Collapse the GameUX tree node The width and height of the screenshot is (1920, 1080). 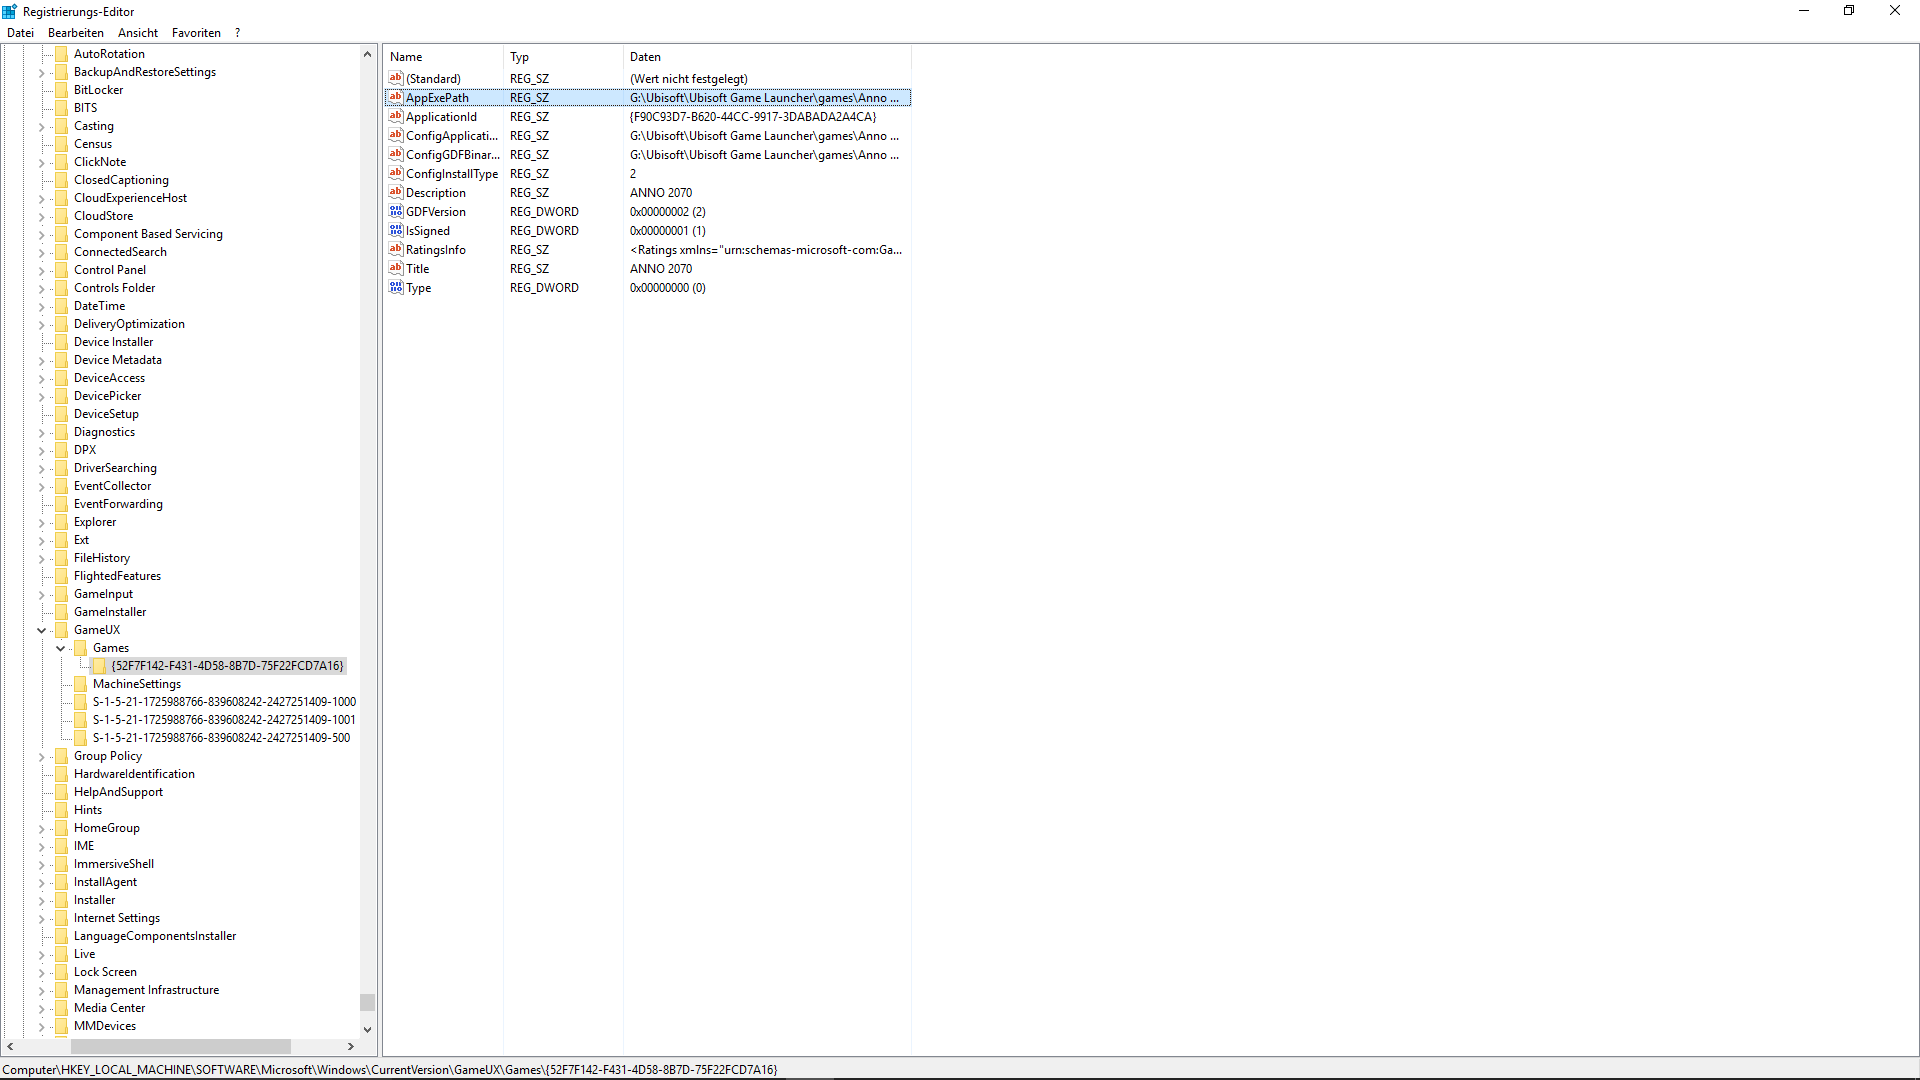pos(42,630)
